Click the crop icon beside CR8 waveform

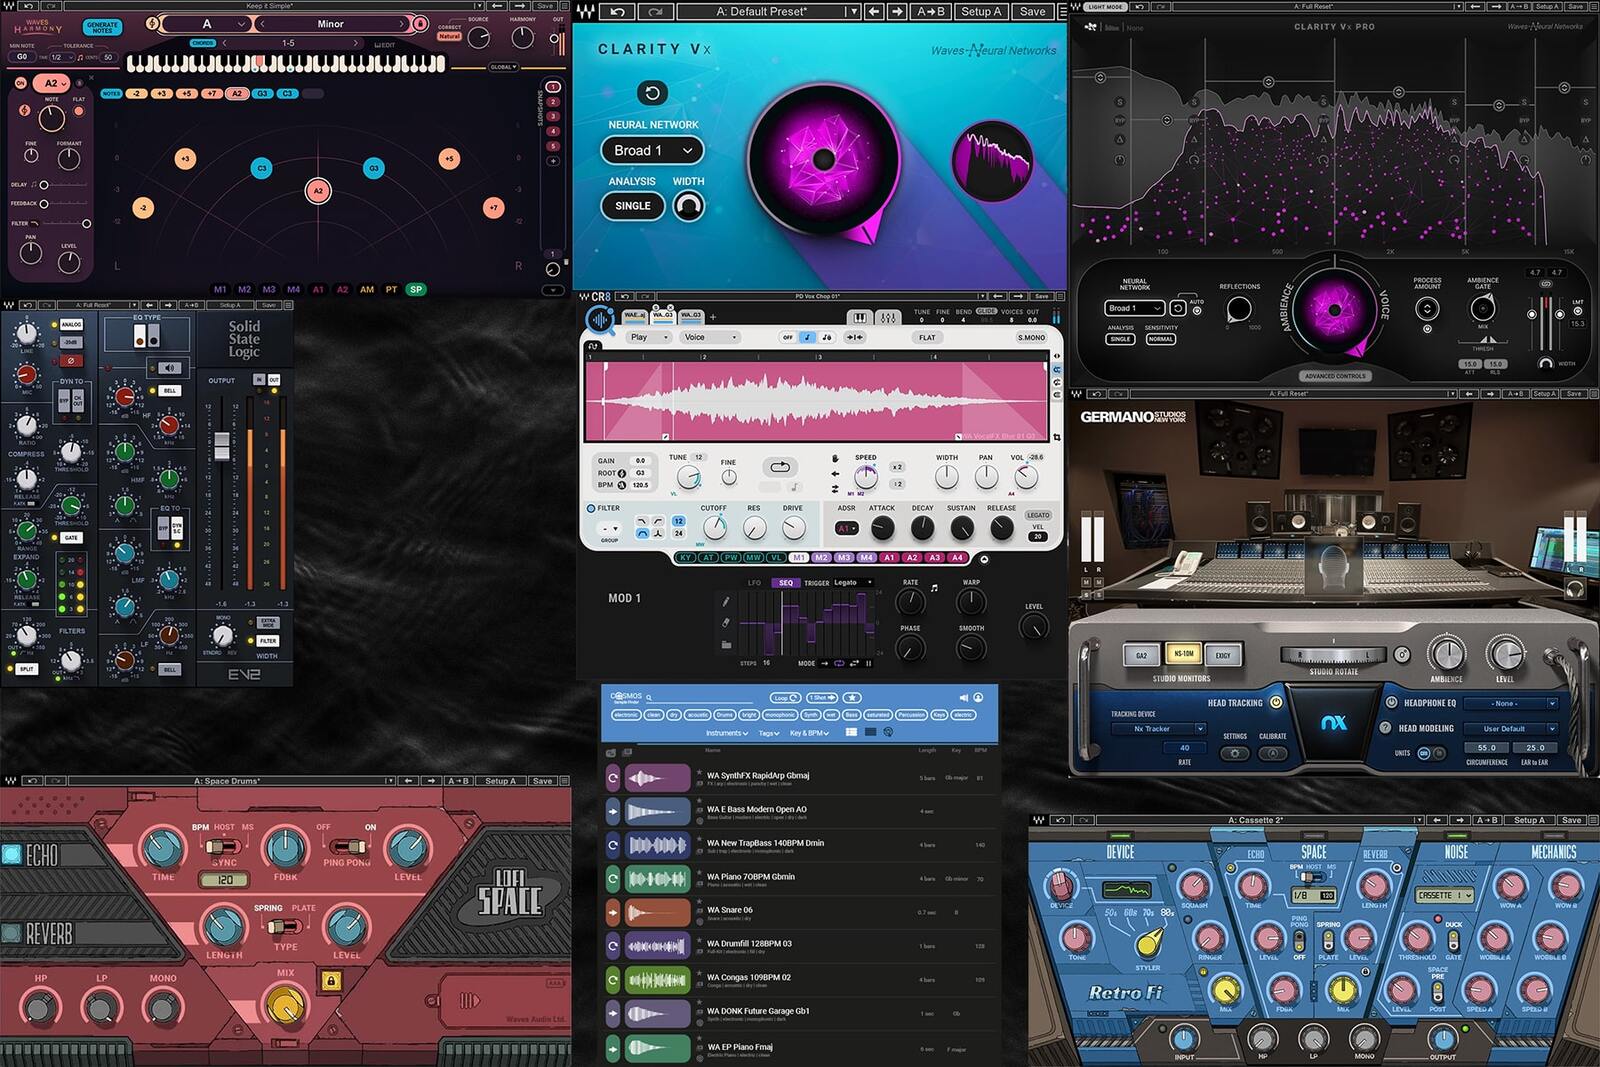coord(1057,437)
